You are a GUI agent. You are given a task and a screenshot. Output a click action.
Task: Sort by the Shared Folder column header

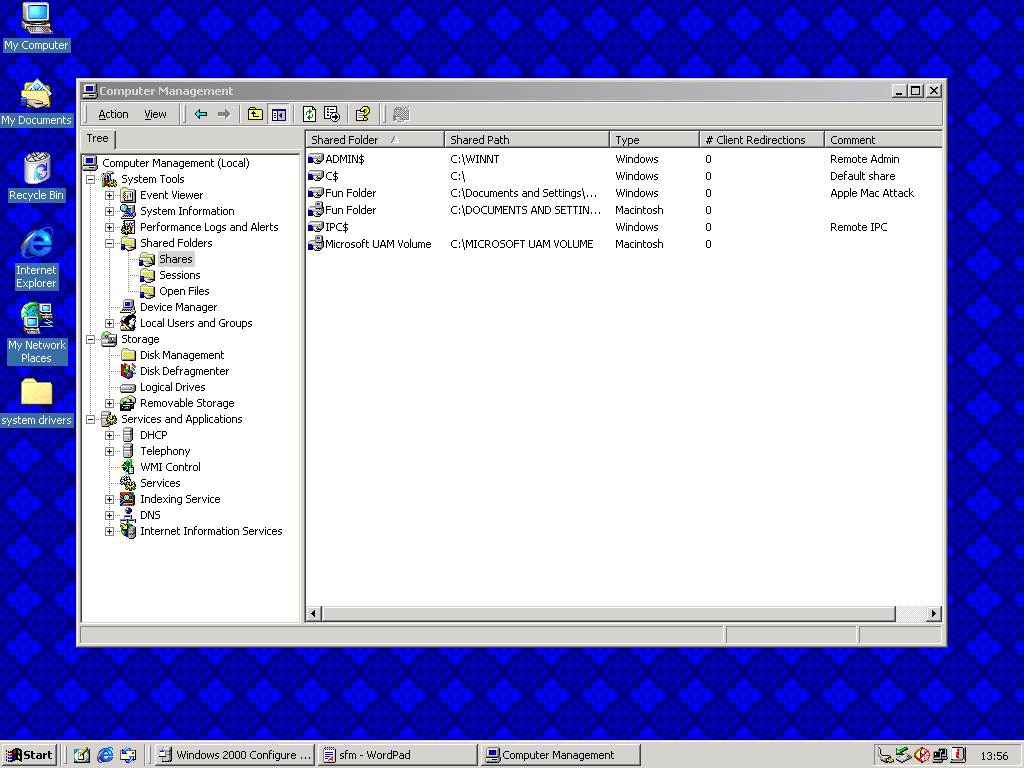[x=375, y=140]
